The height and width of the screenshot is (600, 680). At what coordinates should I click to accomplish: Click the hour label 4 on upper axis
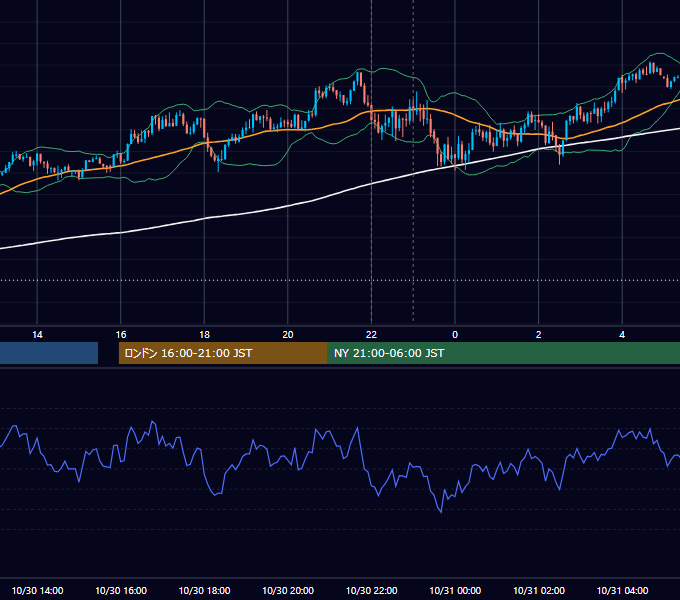coord(622,335)
